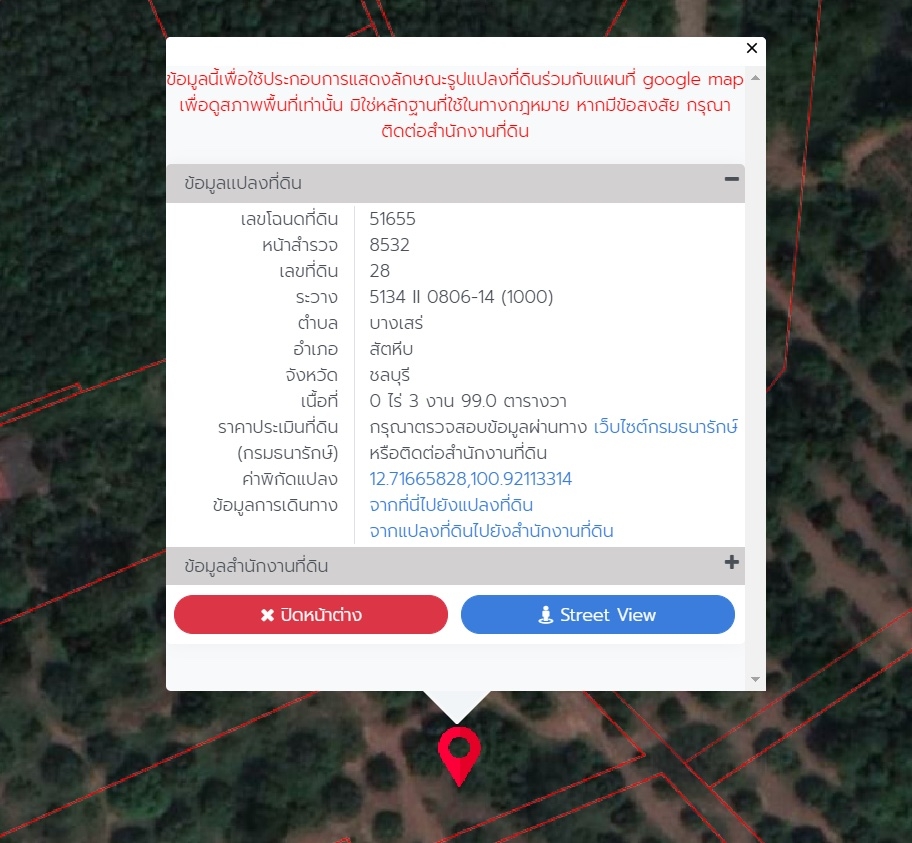912x843 pixels.
Task: Click the ข้อมูลแปลงที่ดิน section header
Action: [455, 183]
